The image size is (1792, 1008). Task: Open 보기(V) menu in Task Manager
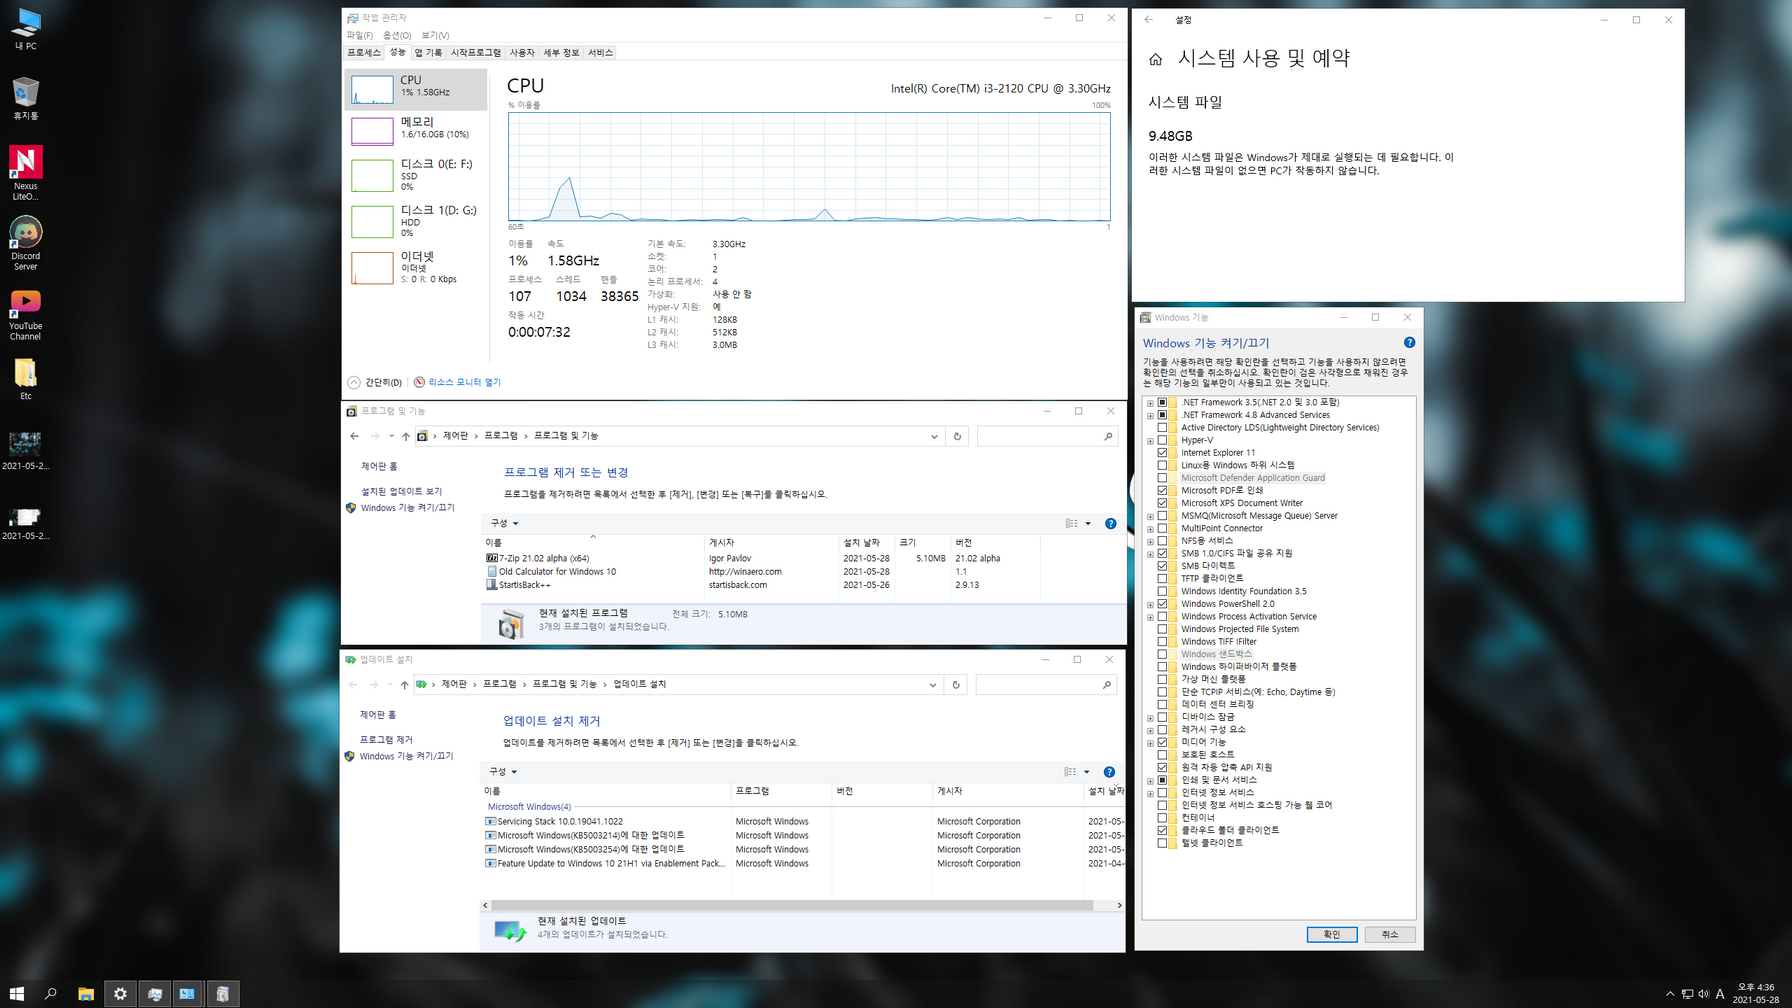point(435,35)
